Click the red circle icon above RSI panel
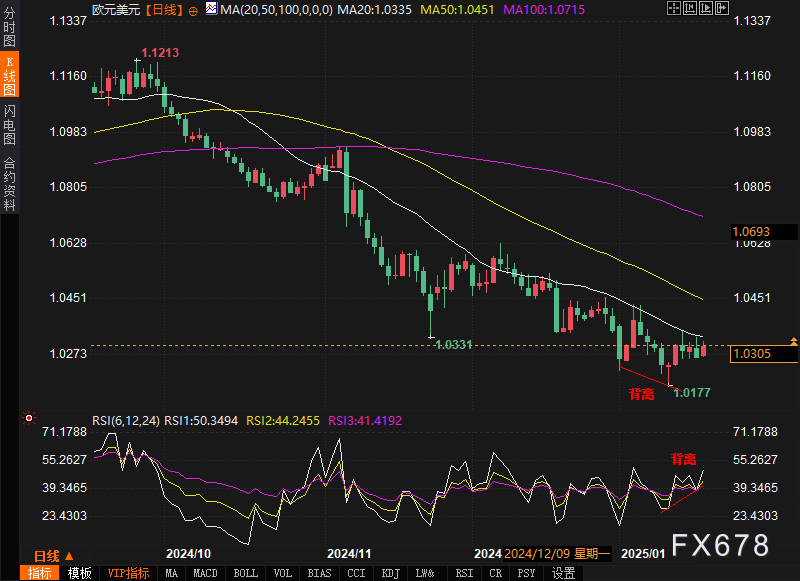The image size is (800, 581). click(28, 417)
